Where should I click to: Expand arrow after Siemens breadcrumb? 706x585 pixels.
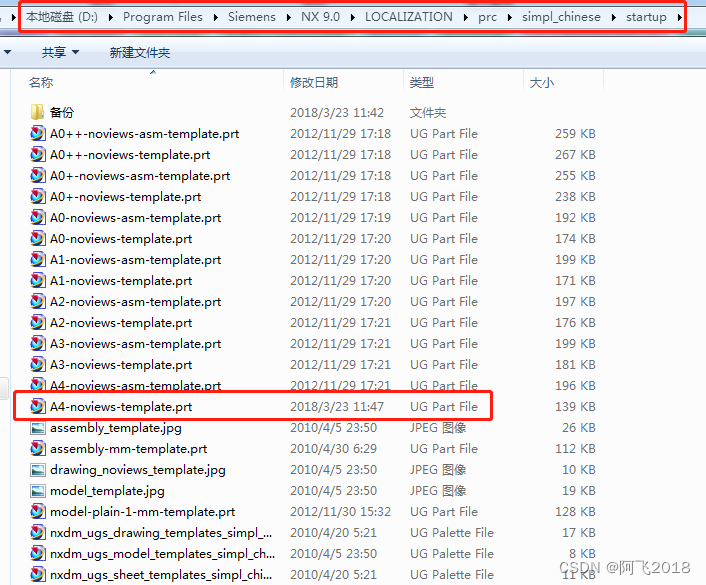coord(289,18)
